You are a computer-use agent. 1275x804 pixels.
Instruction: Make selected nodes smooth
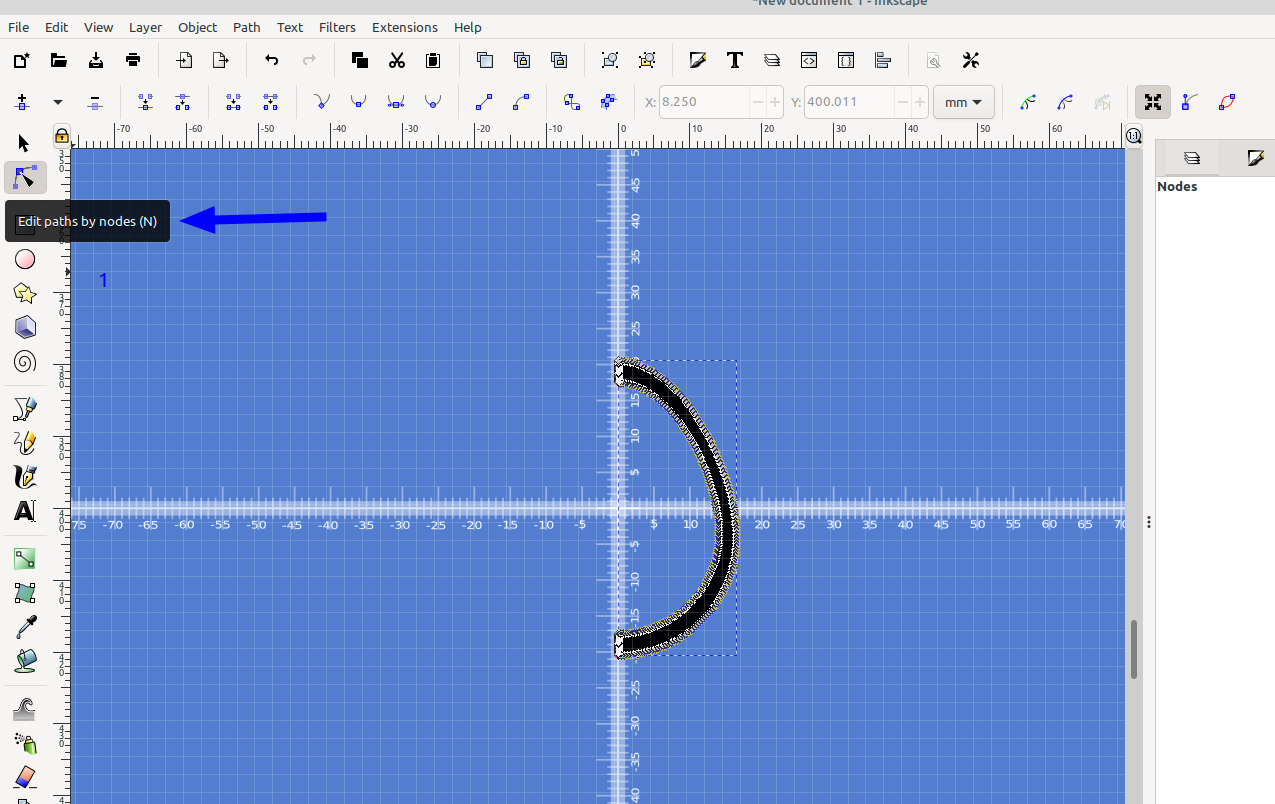click(358, 102)
